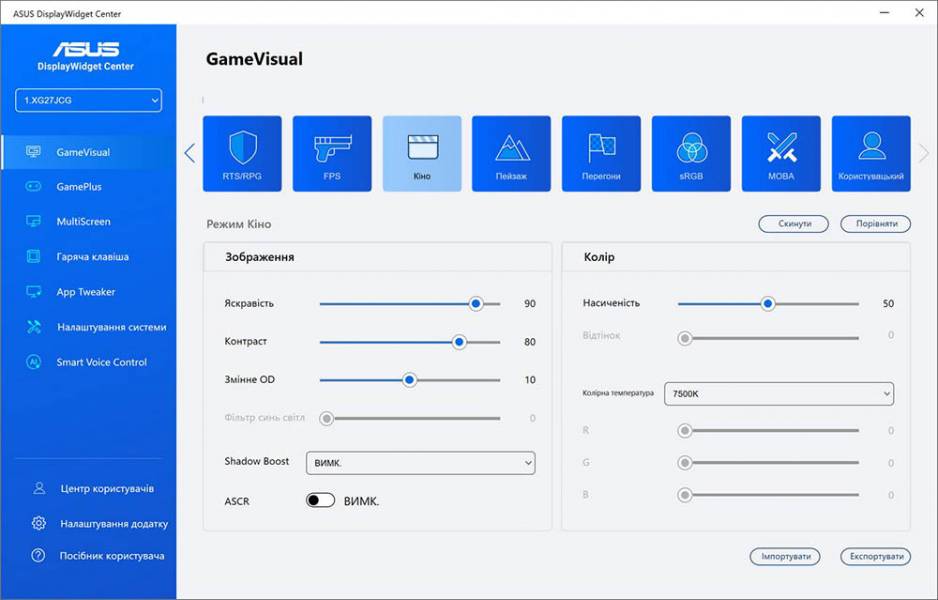This screenshot has width=938, height=600.
Task: Open the MultiScreen menu item
Action: (89, 221)
